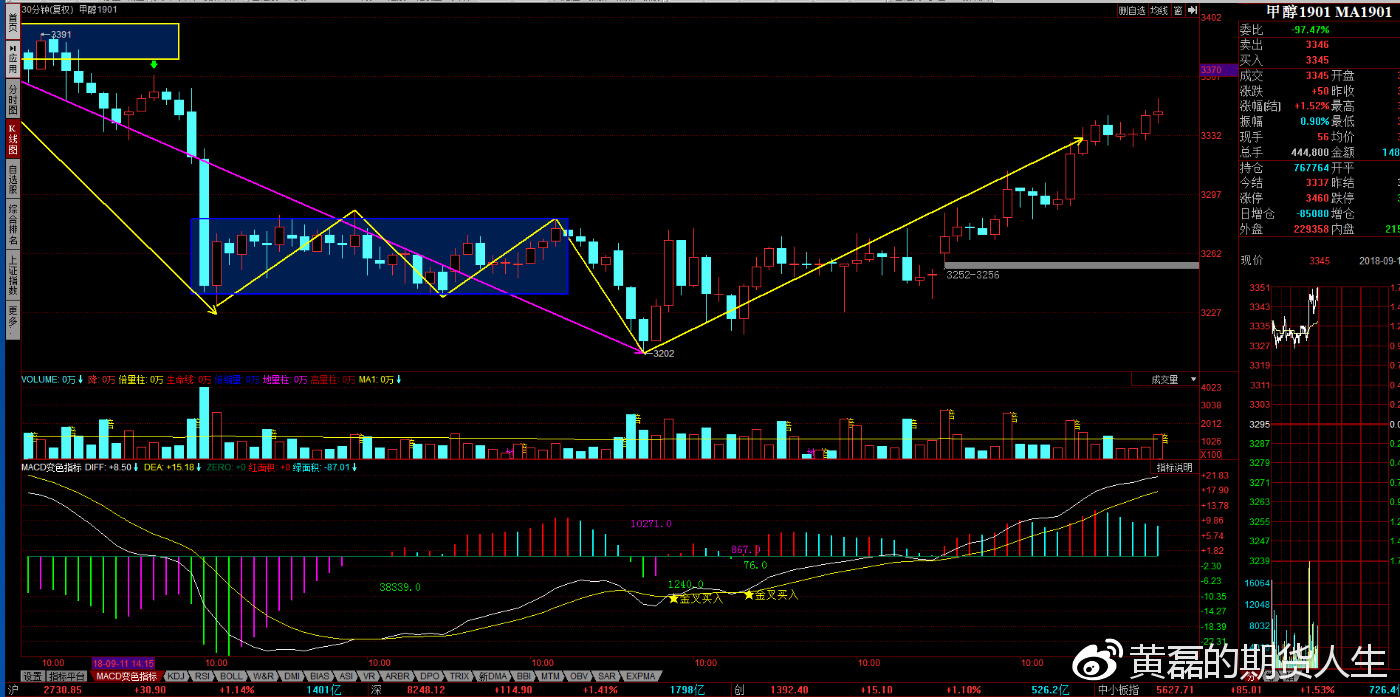Select the W&R indicator tab
Viewport: 1400px width, 697px height.
(263, 677)
